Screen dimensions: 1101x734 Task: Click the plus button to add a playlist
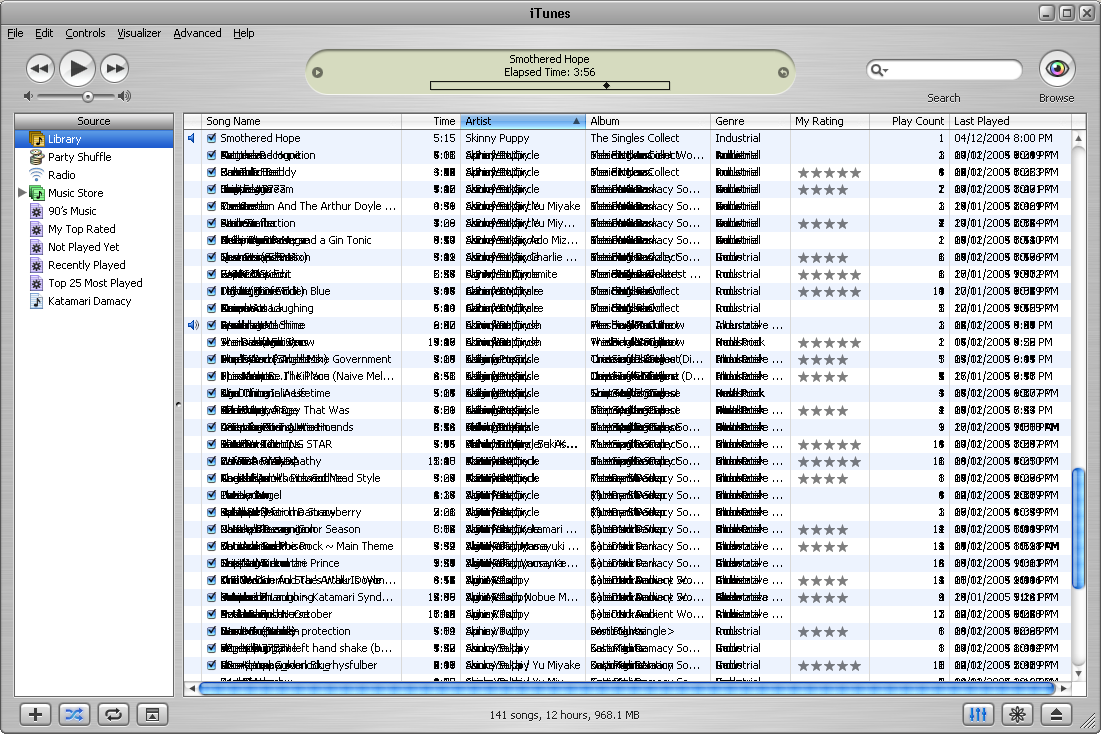point(35,715)
